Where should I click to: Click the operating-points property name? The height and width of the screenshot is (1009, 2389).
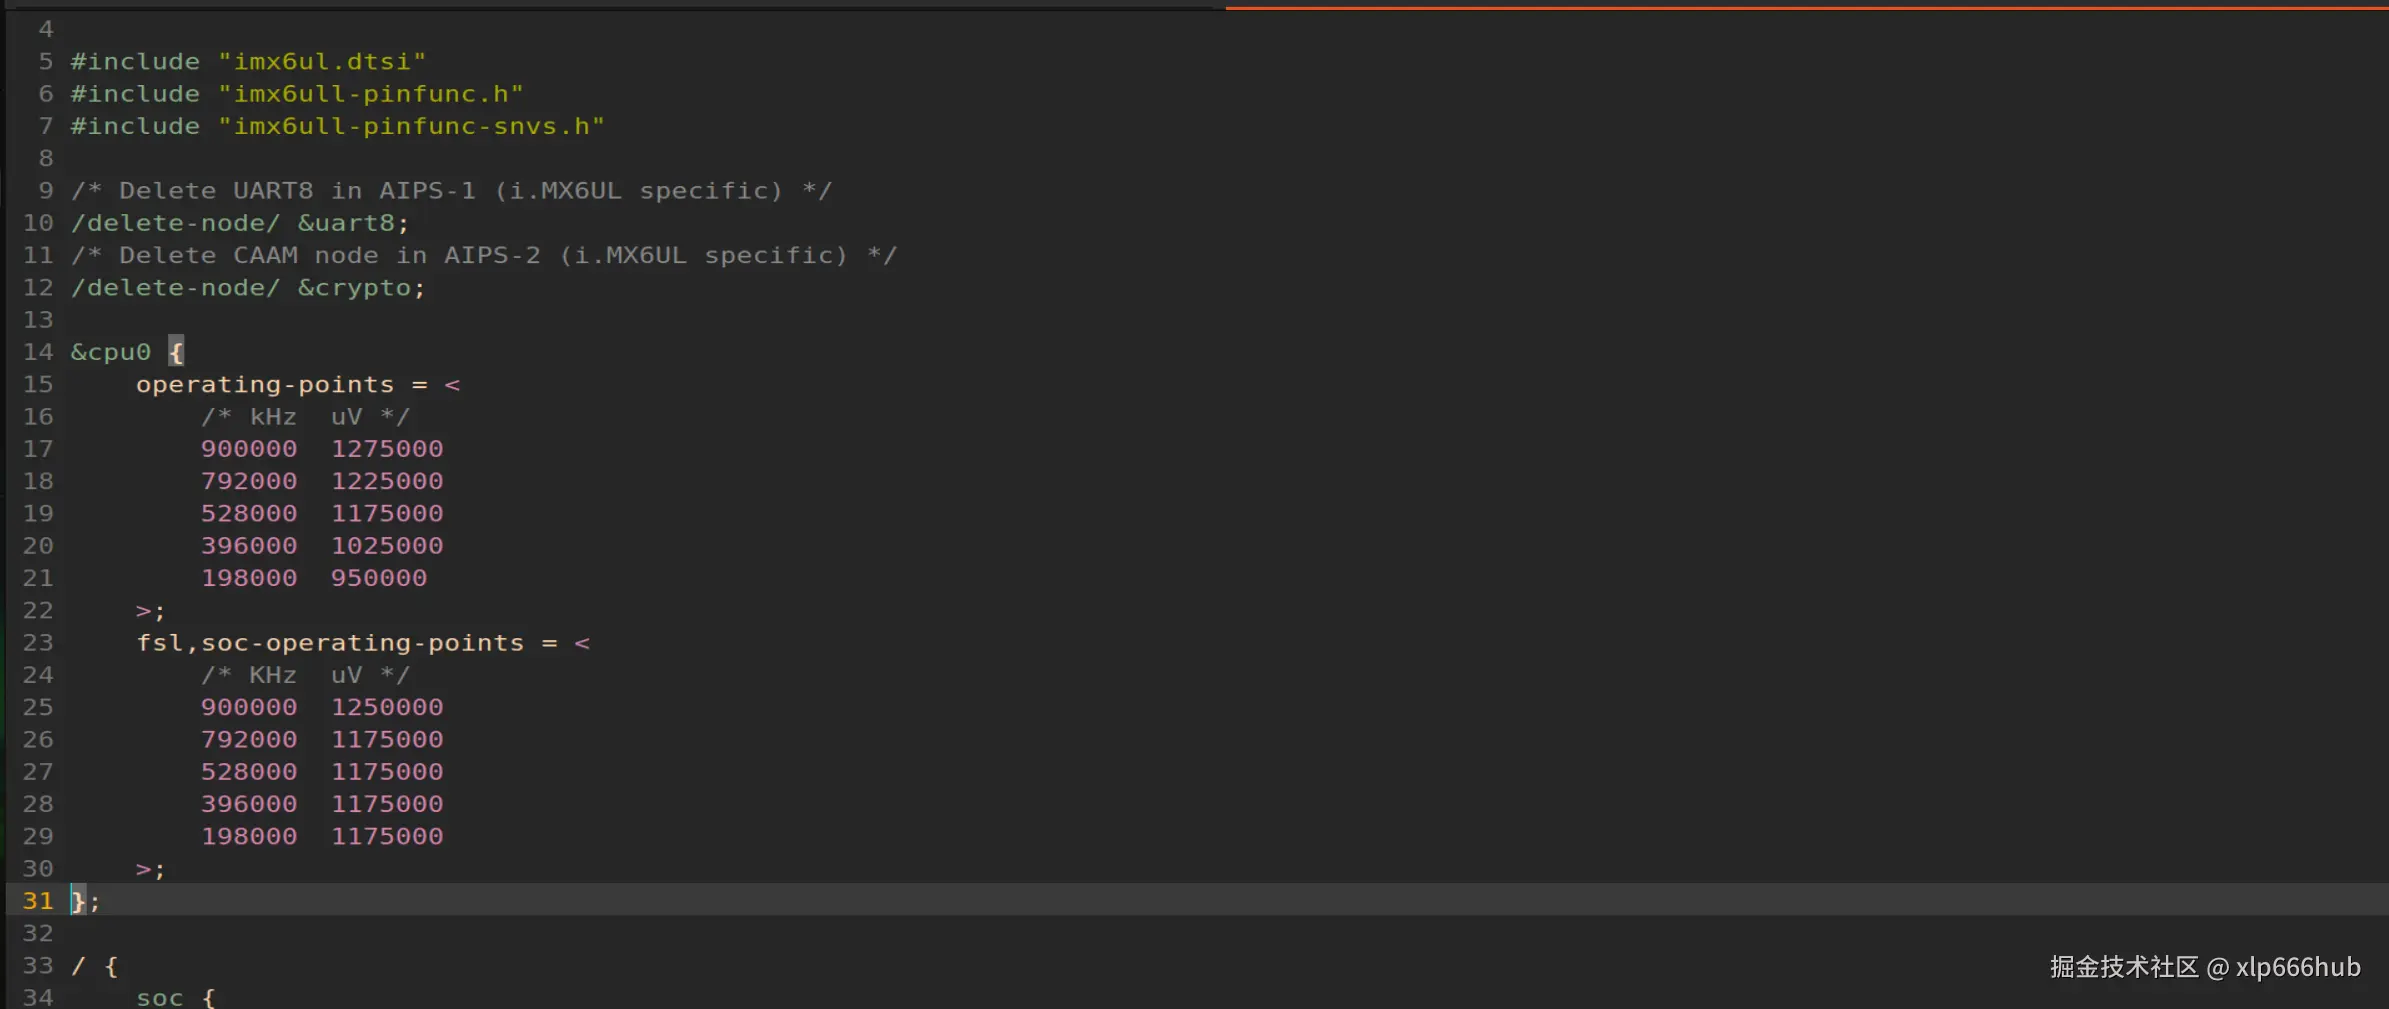pyautogui.click(x=265, y=385)
